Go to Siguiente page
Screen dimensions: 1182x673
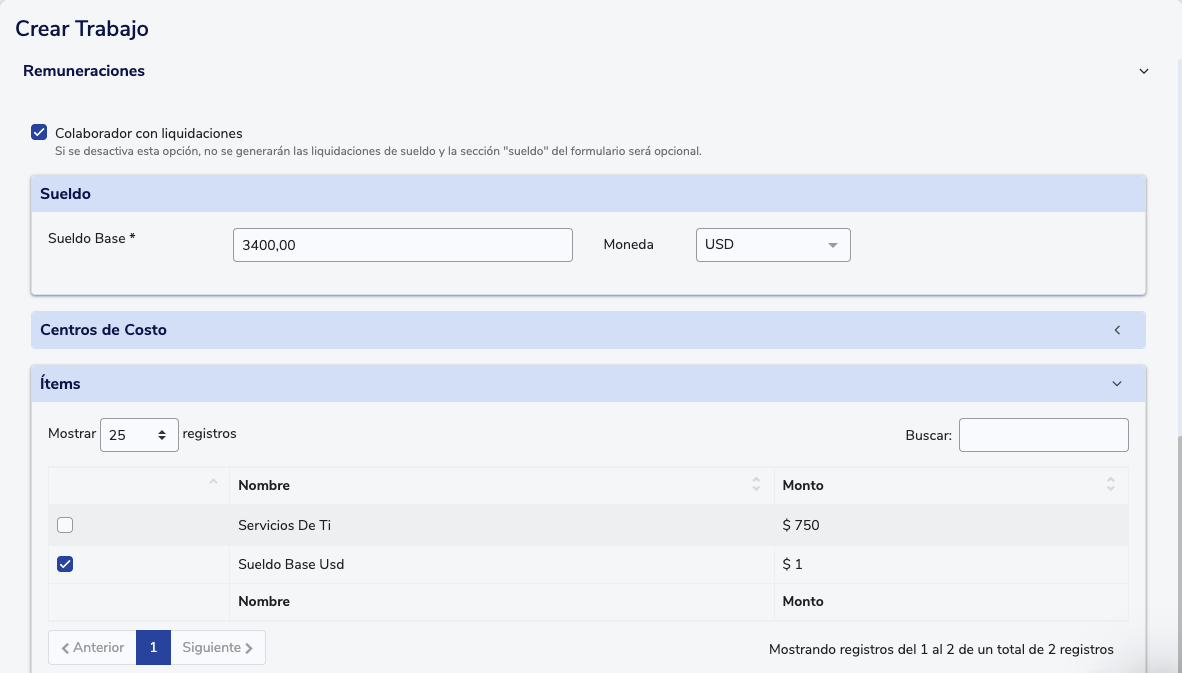pos(218,648)
